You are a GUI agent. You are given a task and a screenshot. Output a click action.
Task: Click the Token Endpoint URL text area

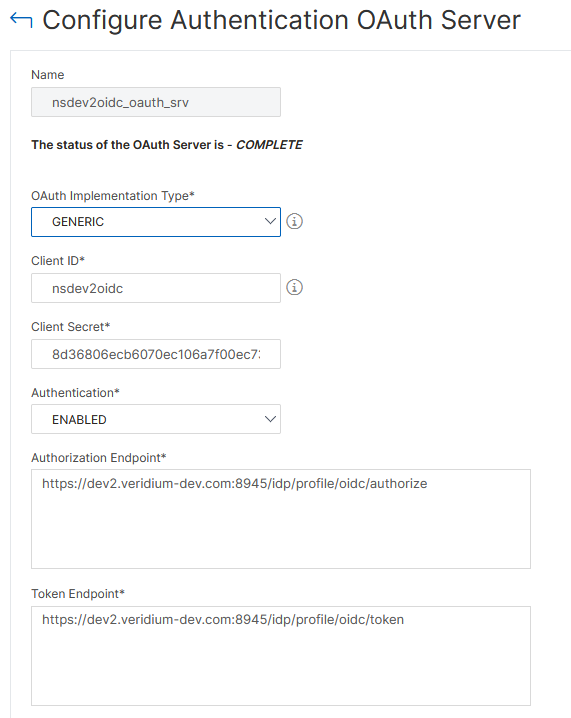[x=281, y=656]
